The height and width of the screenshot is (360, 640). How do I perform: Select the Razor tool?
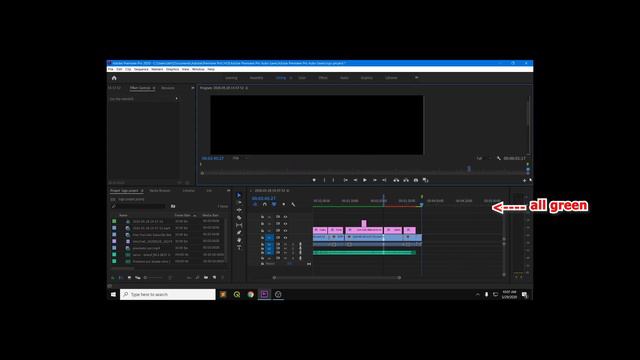coord(239,218)
